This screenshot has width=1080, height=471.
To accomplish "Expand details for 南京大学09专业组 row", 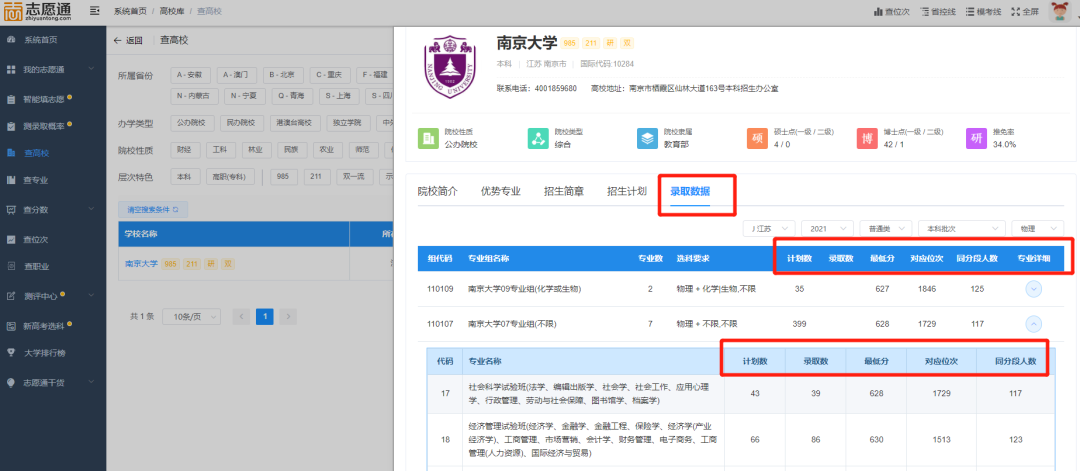I will point(1034,289).
